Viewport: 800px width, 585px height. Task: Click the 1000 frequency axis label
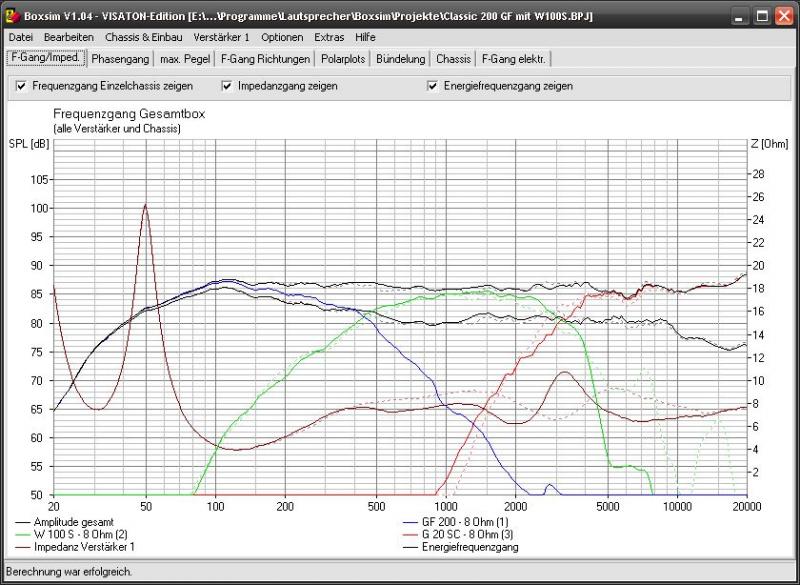[446, 506]
